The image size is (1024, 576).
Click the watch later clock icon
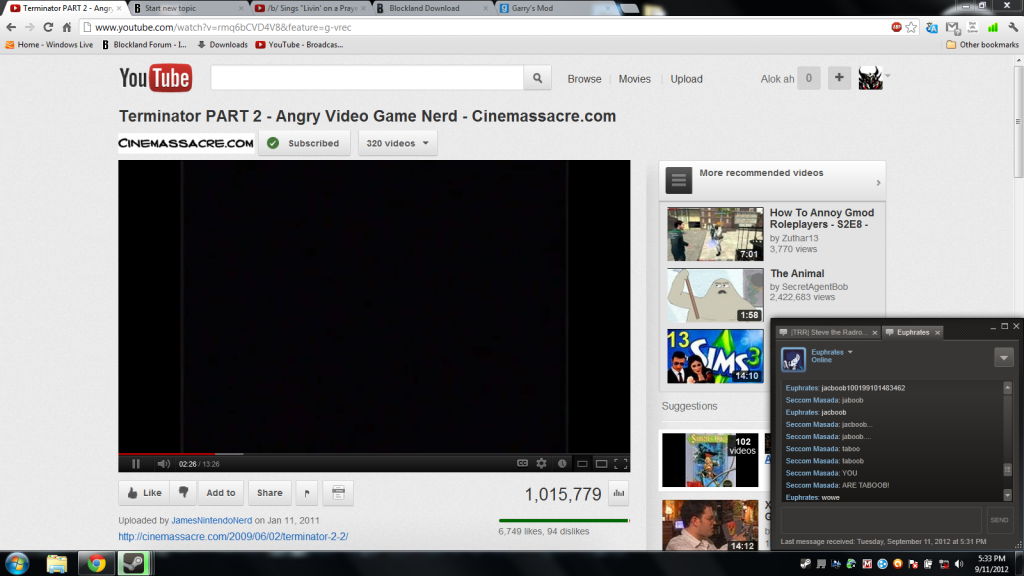tap(562, 464)
